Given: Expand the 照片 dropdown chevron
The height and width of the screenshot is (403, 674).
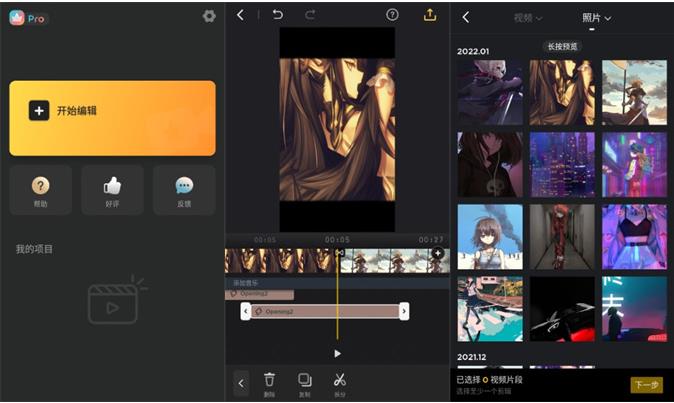Looking at the screenshot, I should [608, 18].
